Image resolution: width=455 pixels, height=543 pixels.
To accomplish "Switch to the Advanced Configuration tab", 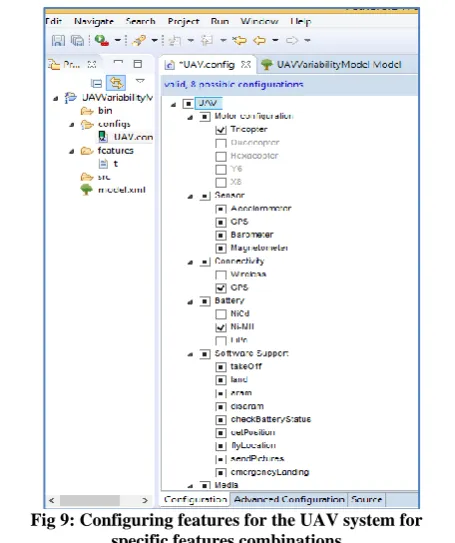I will point(289,499).
